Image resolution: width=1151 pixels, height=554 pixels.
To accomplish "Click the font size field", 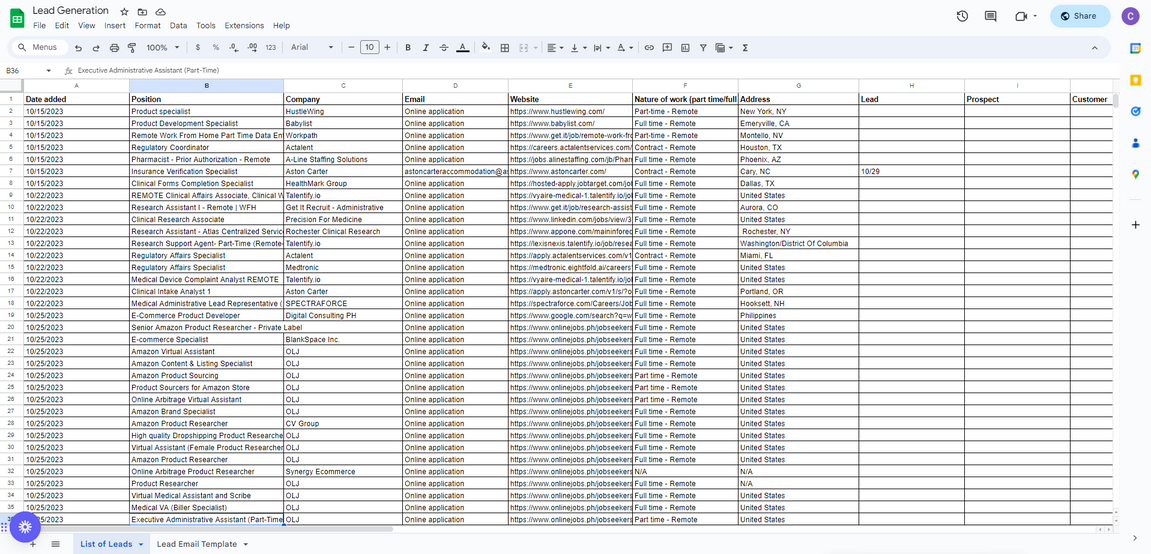I will 369,48.
